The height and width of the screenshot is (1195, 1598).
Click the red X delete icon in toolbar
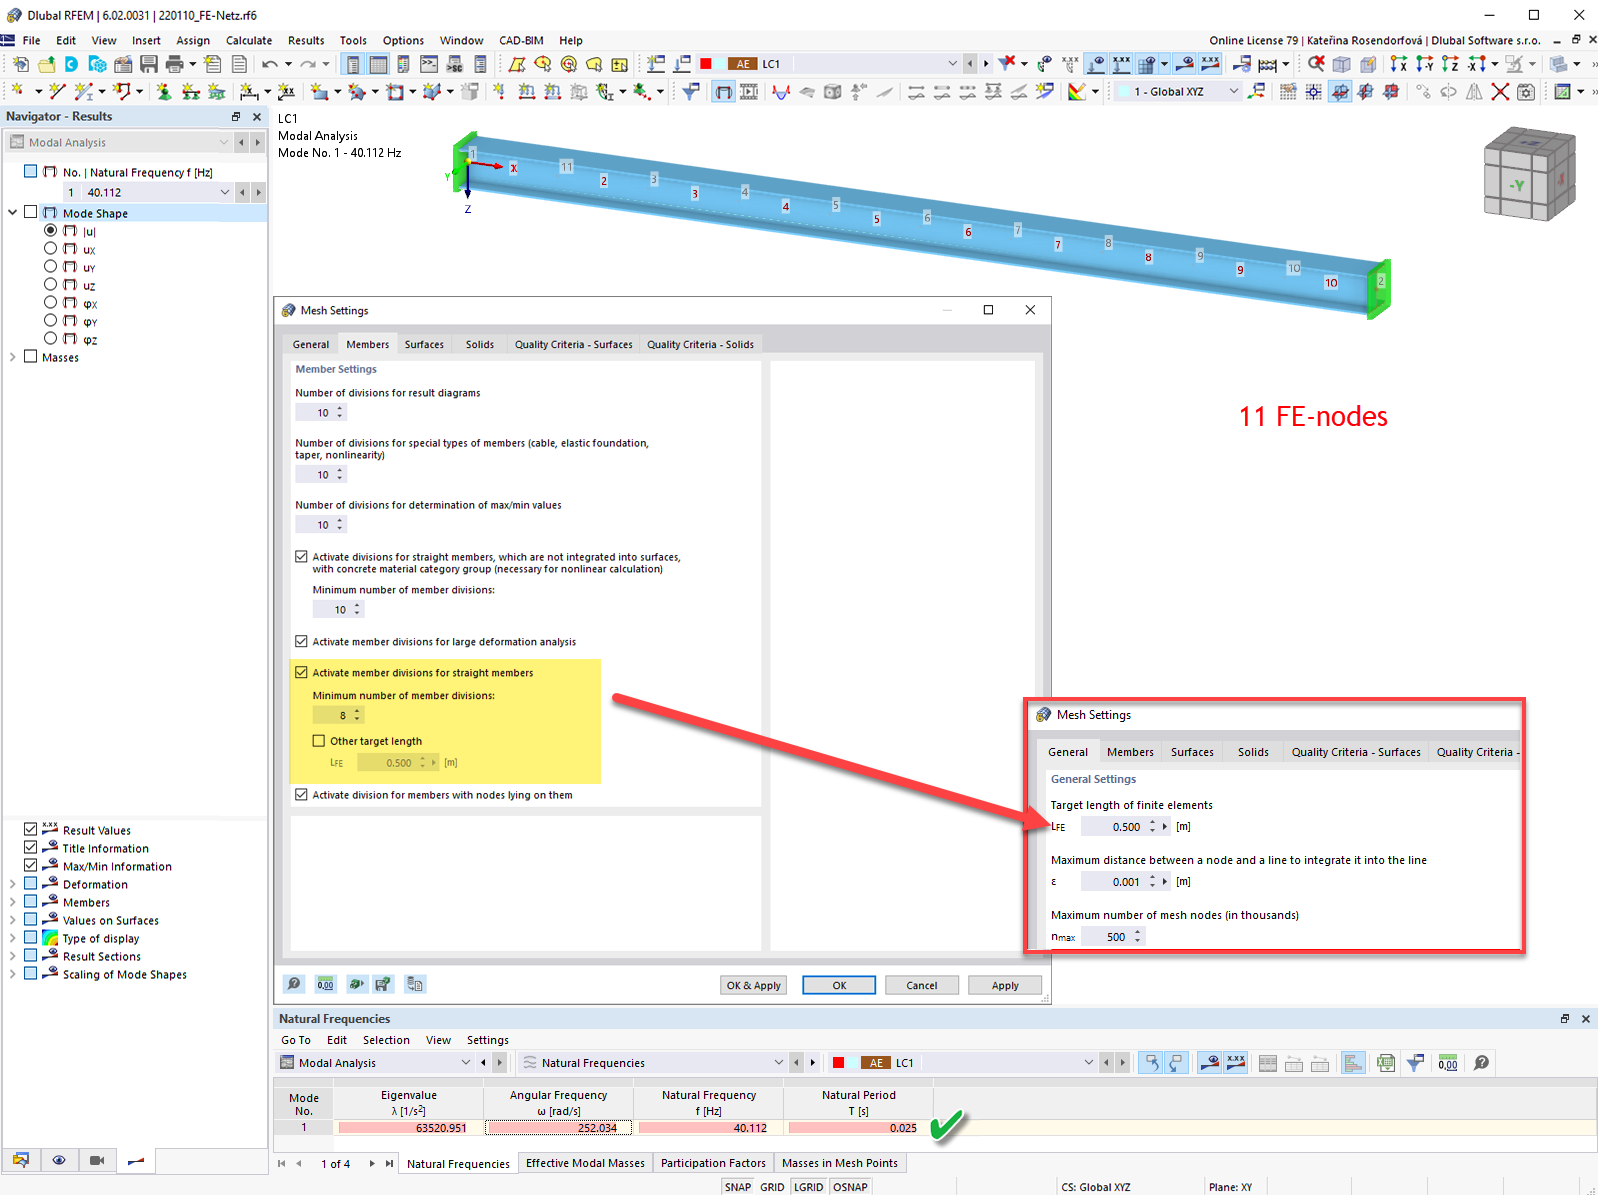click(x=1500, y=92)
